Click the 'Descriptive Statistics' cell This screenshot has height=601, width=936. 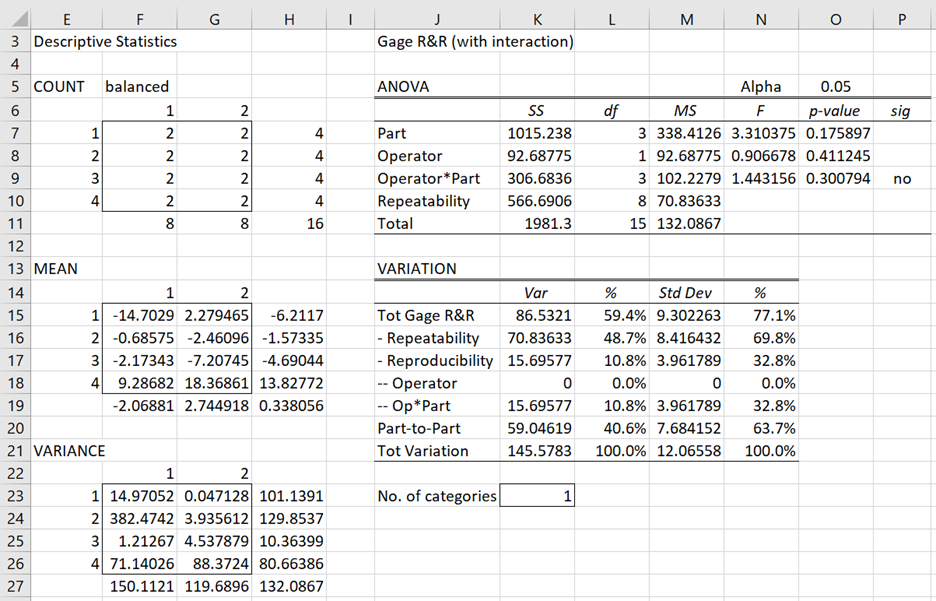pos(105,41)
